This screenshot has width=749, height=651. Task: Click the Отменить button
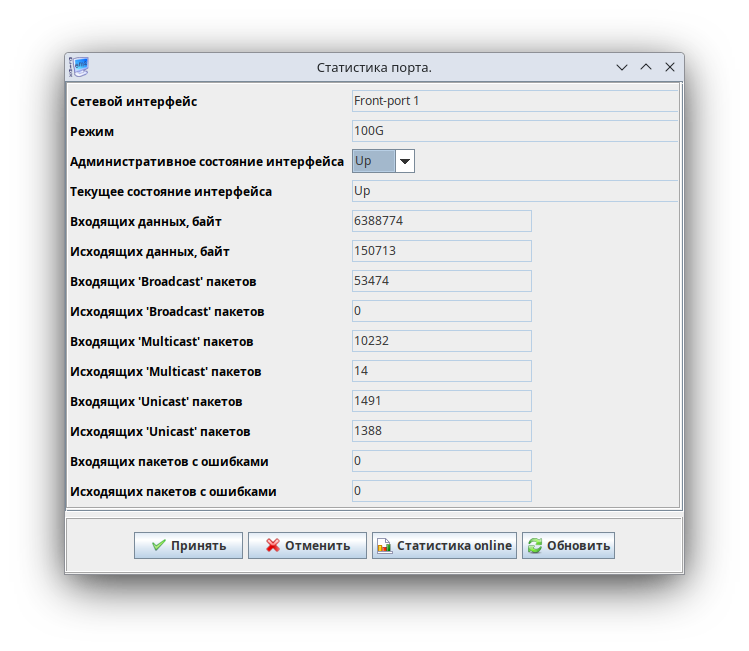tap(307, 545)
